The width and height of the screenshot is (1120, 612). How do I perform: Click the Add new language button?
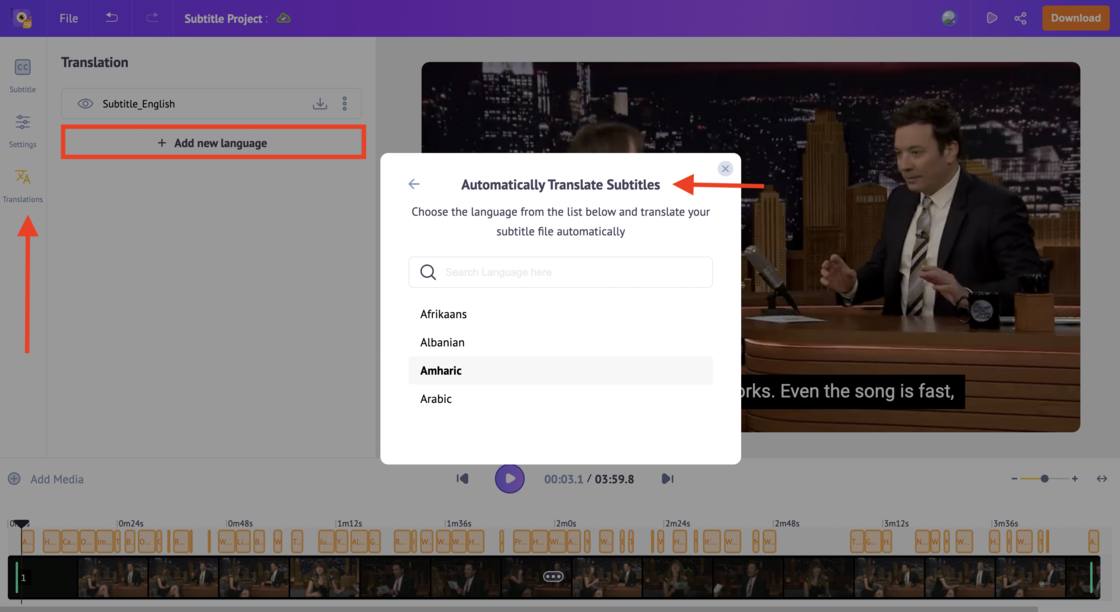213,142
